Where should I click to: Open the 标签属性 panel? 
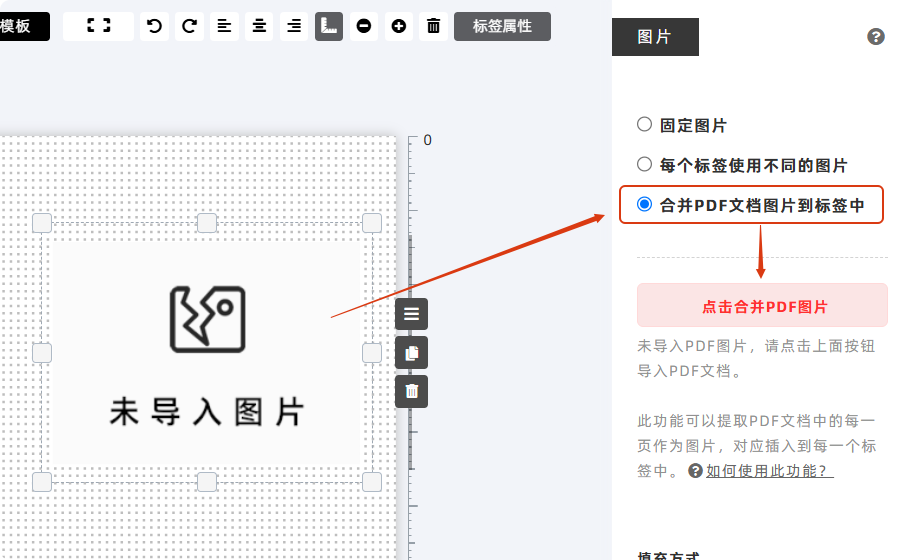pos(502,26)
